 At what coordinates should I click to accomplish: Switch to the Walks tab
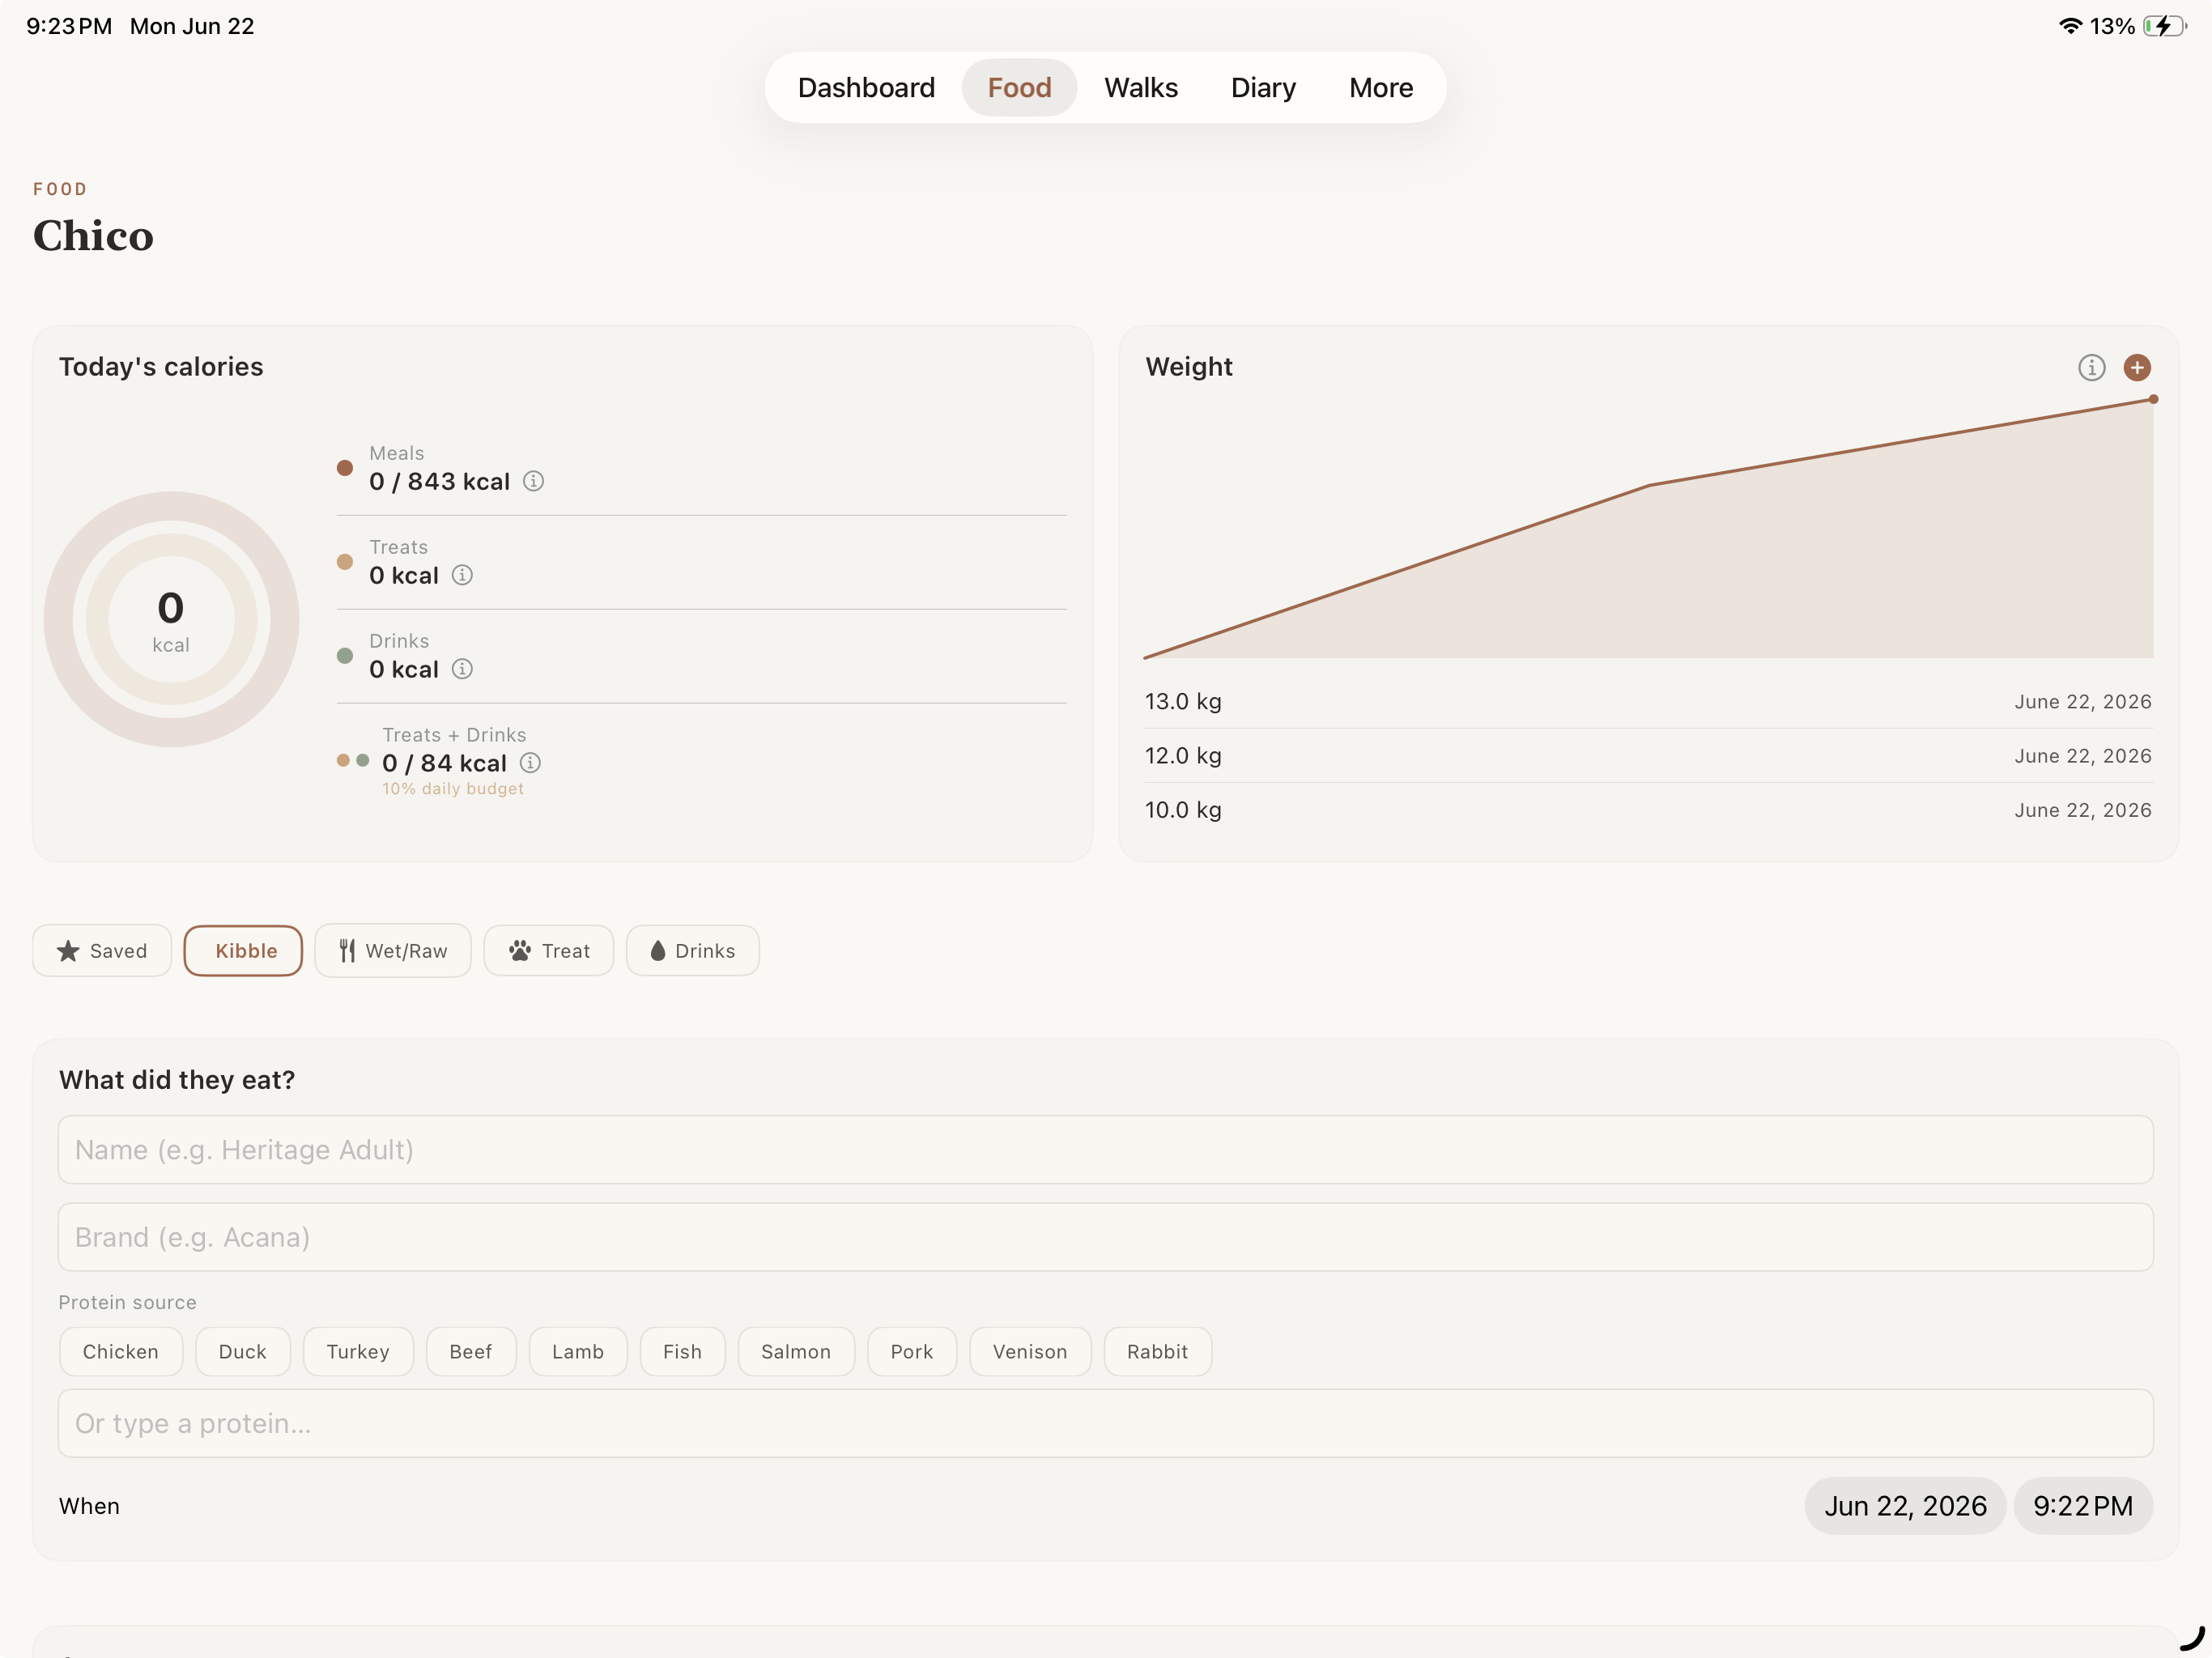click(x=1141, y=88)
